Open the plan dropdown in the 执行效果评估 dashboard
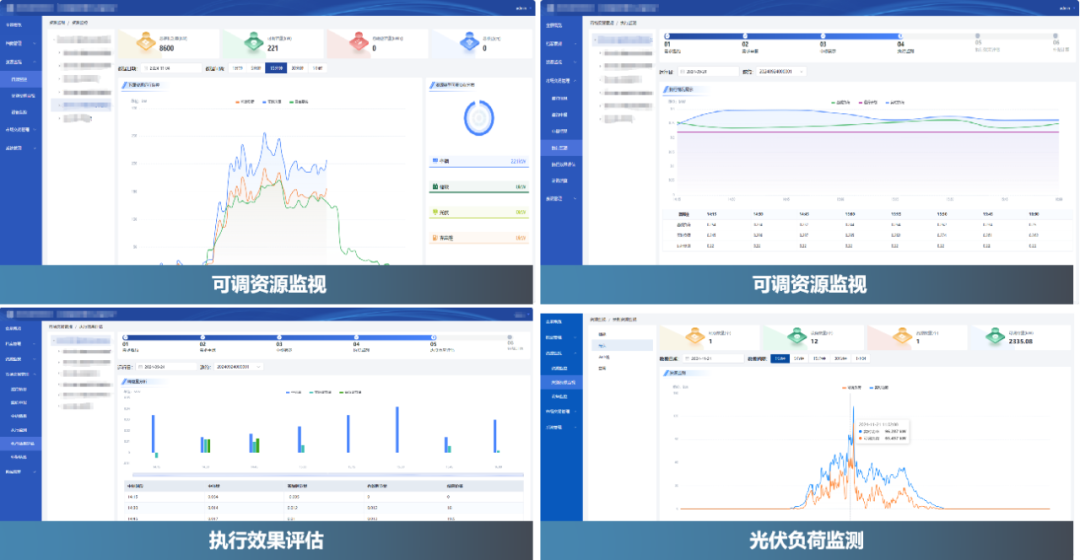Screen dimensions: 1080x560 click(x=238, y=367)
